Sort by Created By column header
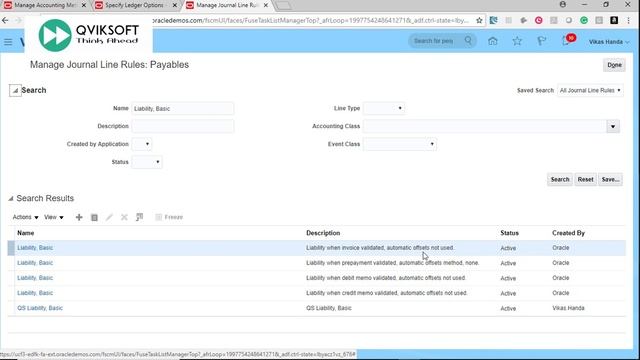Image resolution: width=640 pixels, height=360 pixels. click(x=568, y=233)
